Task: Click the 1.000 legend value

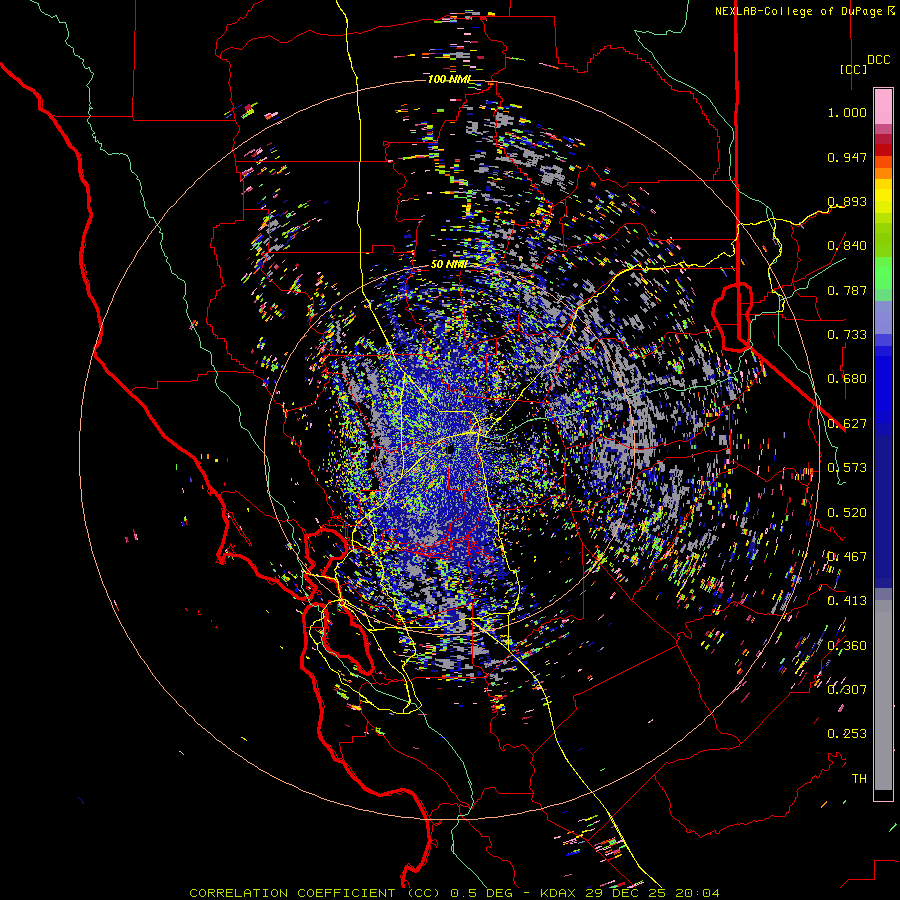Action: [x=847, y=112]
